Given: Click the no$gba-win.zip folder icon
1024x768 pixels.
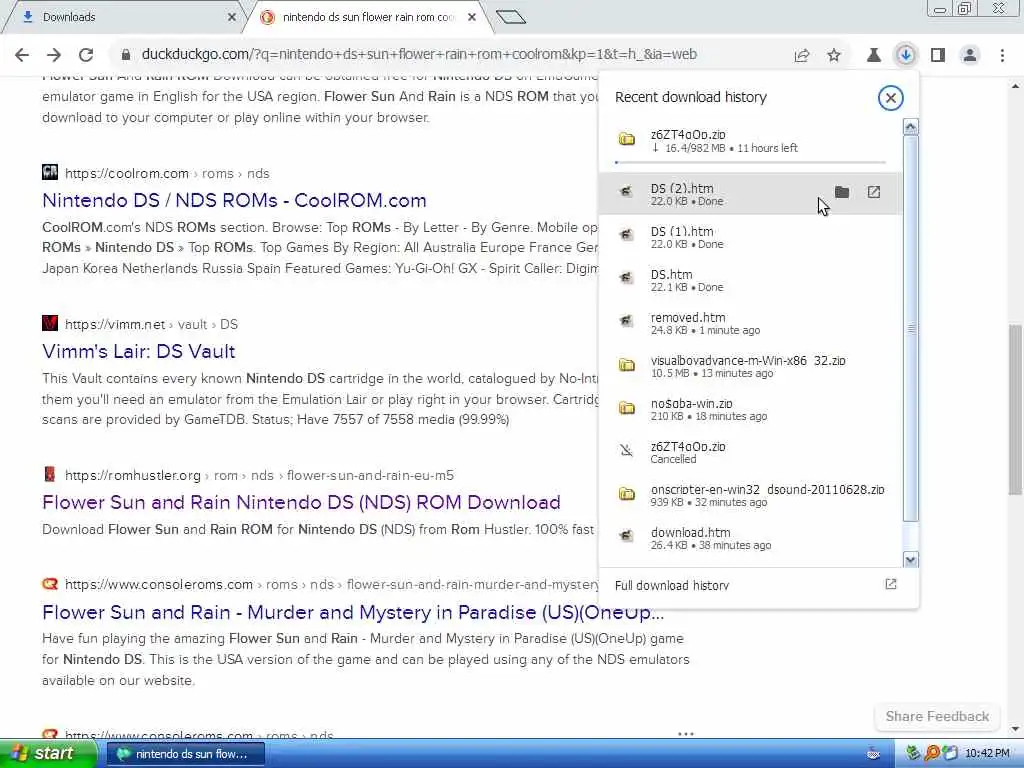Looking at the screenshot, I should point(626,408).
